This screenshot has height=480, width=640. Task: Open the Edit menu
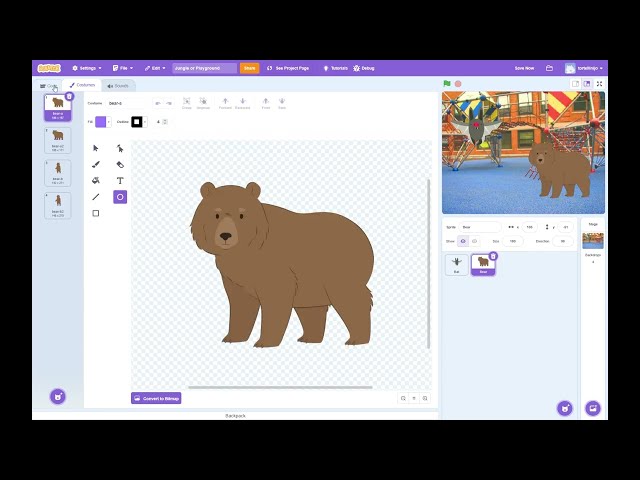[155, 68]
